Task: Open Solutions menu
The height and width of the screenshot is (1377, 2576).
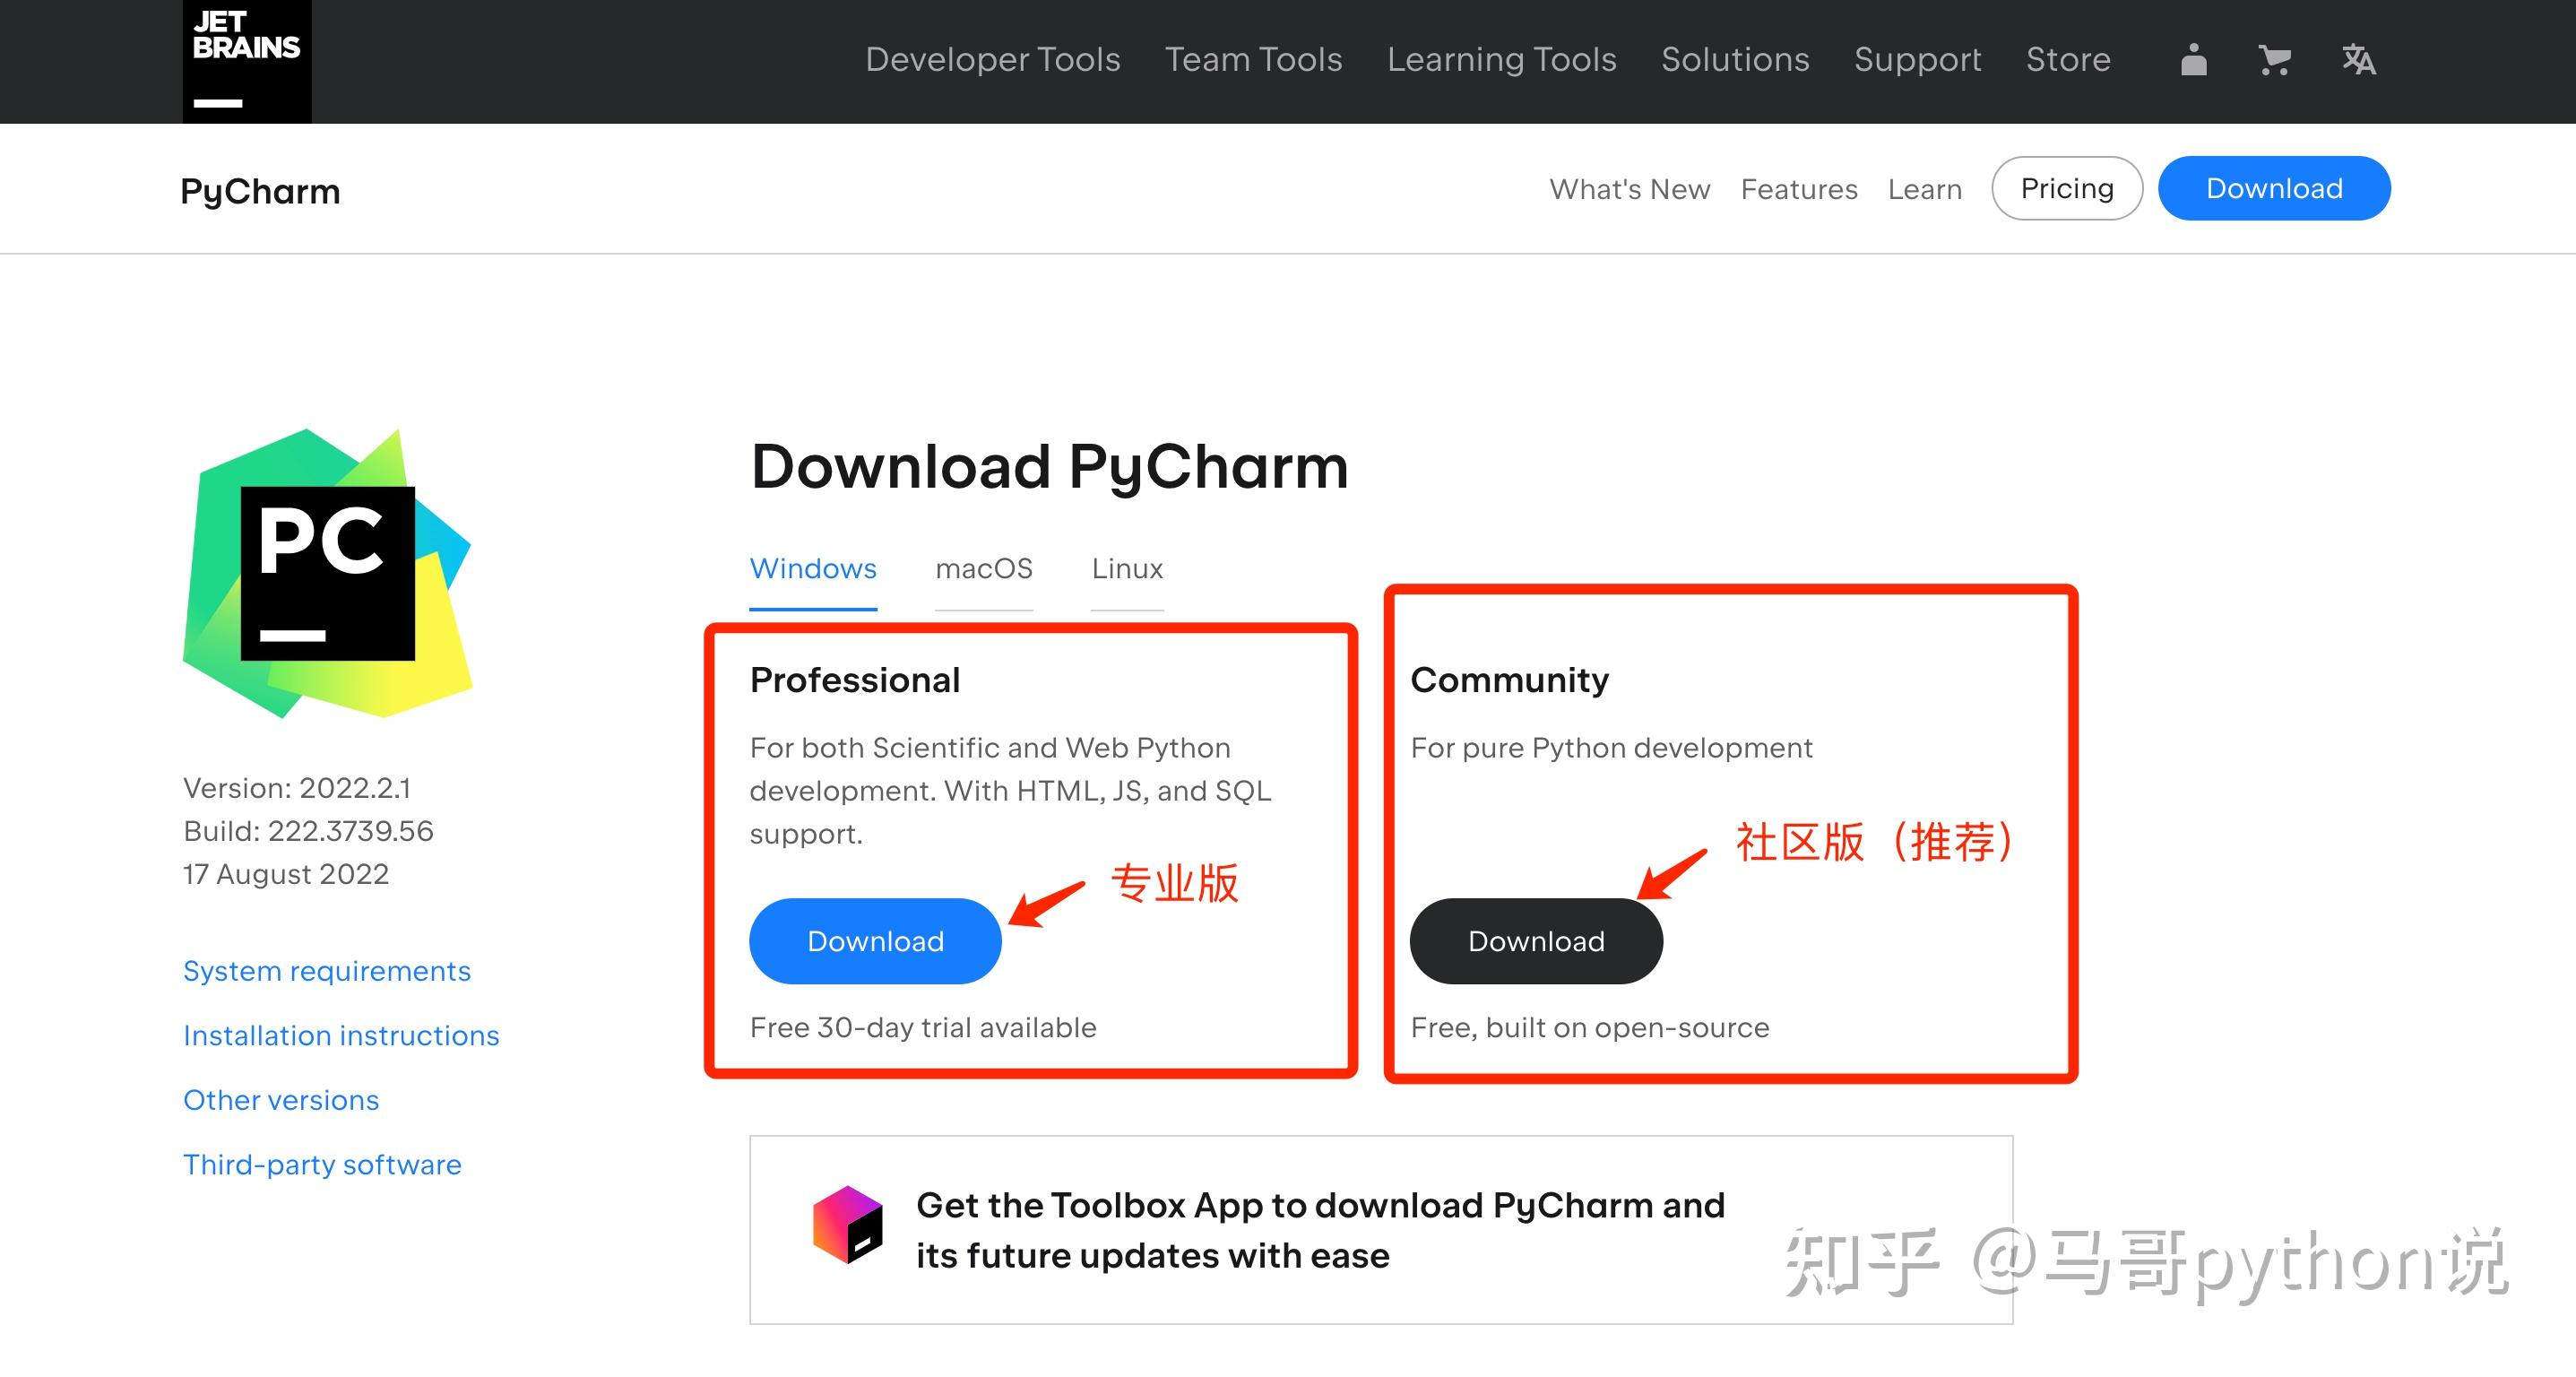Action: point(1735,60)
